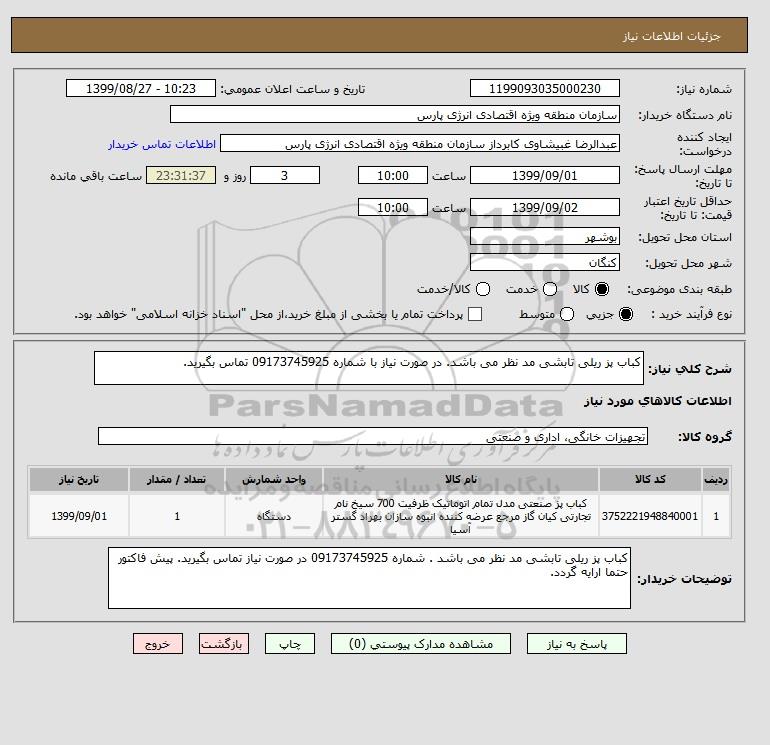Click the need date cell 1399/09/01 in table
Screen dimensions: 770x745
(x=79, y=516)
